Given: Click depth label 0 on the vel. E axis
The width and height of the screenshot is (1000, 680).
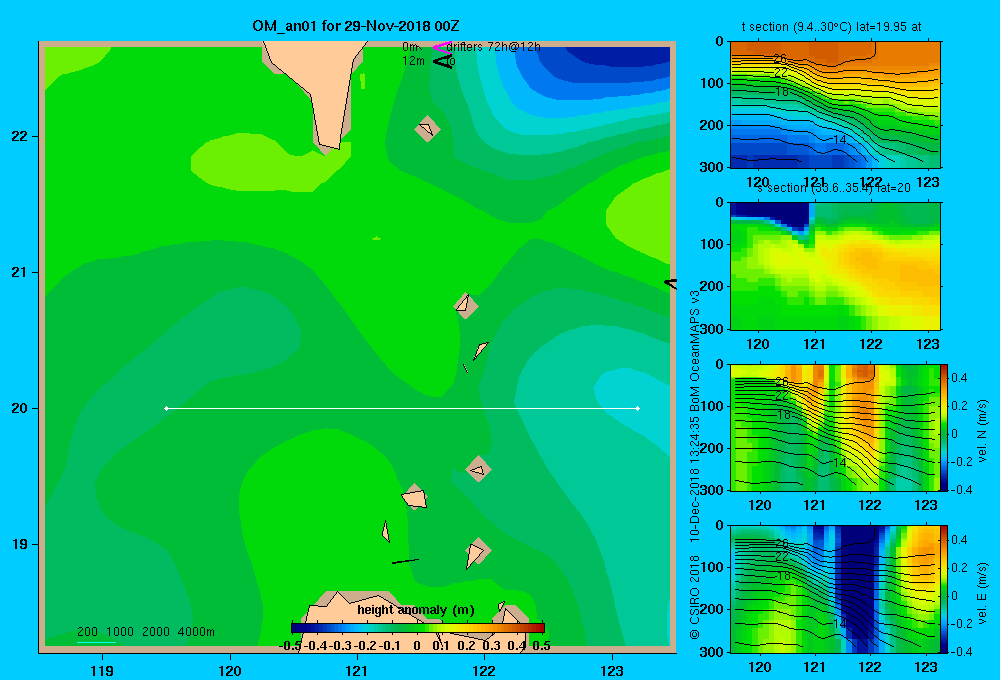Looking at the screenshot, I should (x=719, y=526).
